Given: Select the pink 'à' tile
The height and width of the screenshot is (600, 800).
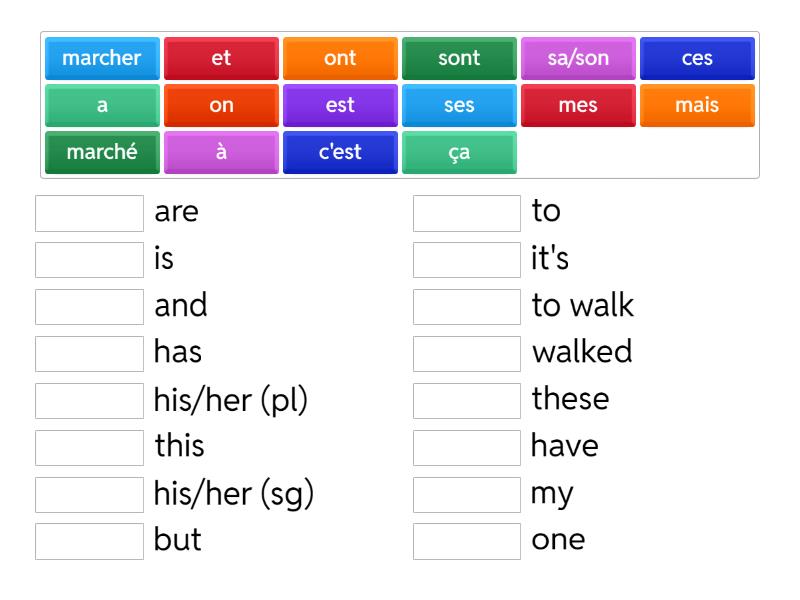Looking at the screenshot, I should [220, 150].
